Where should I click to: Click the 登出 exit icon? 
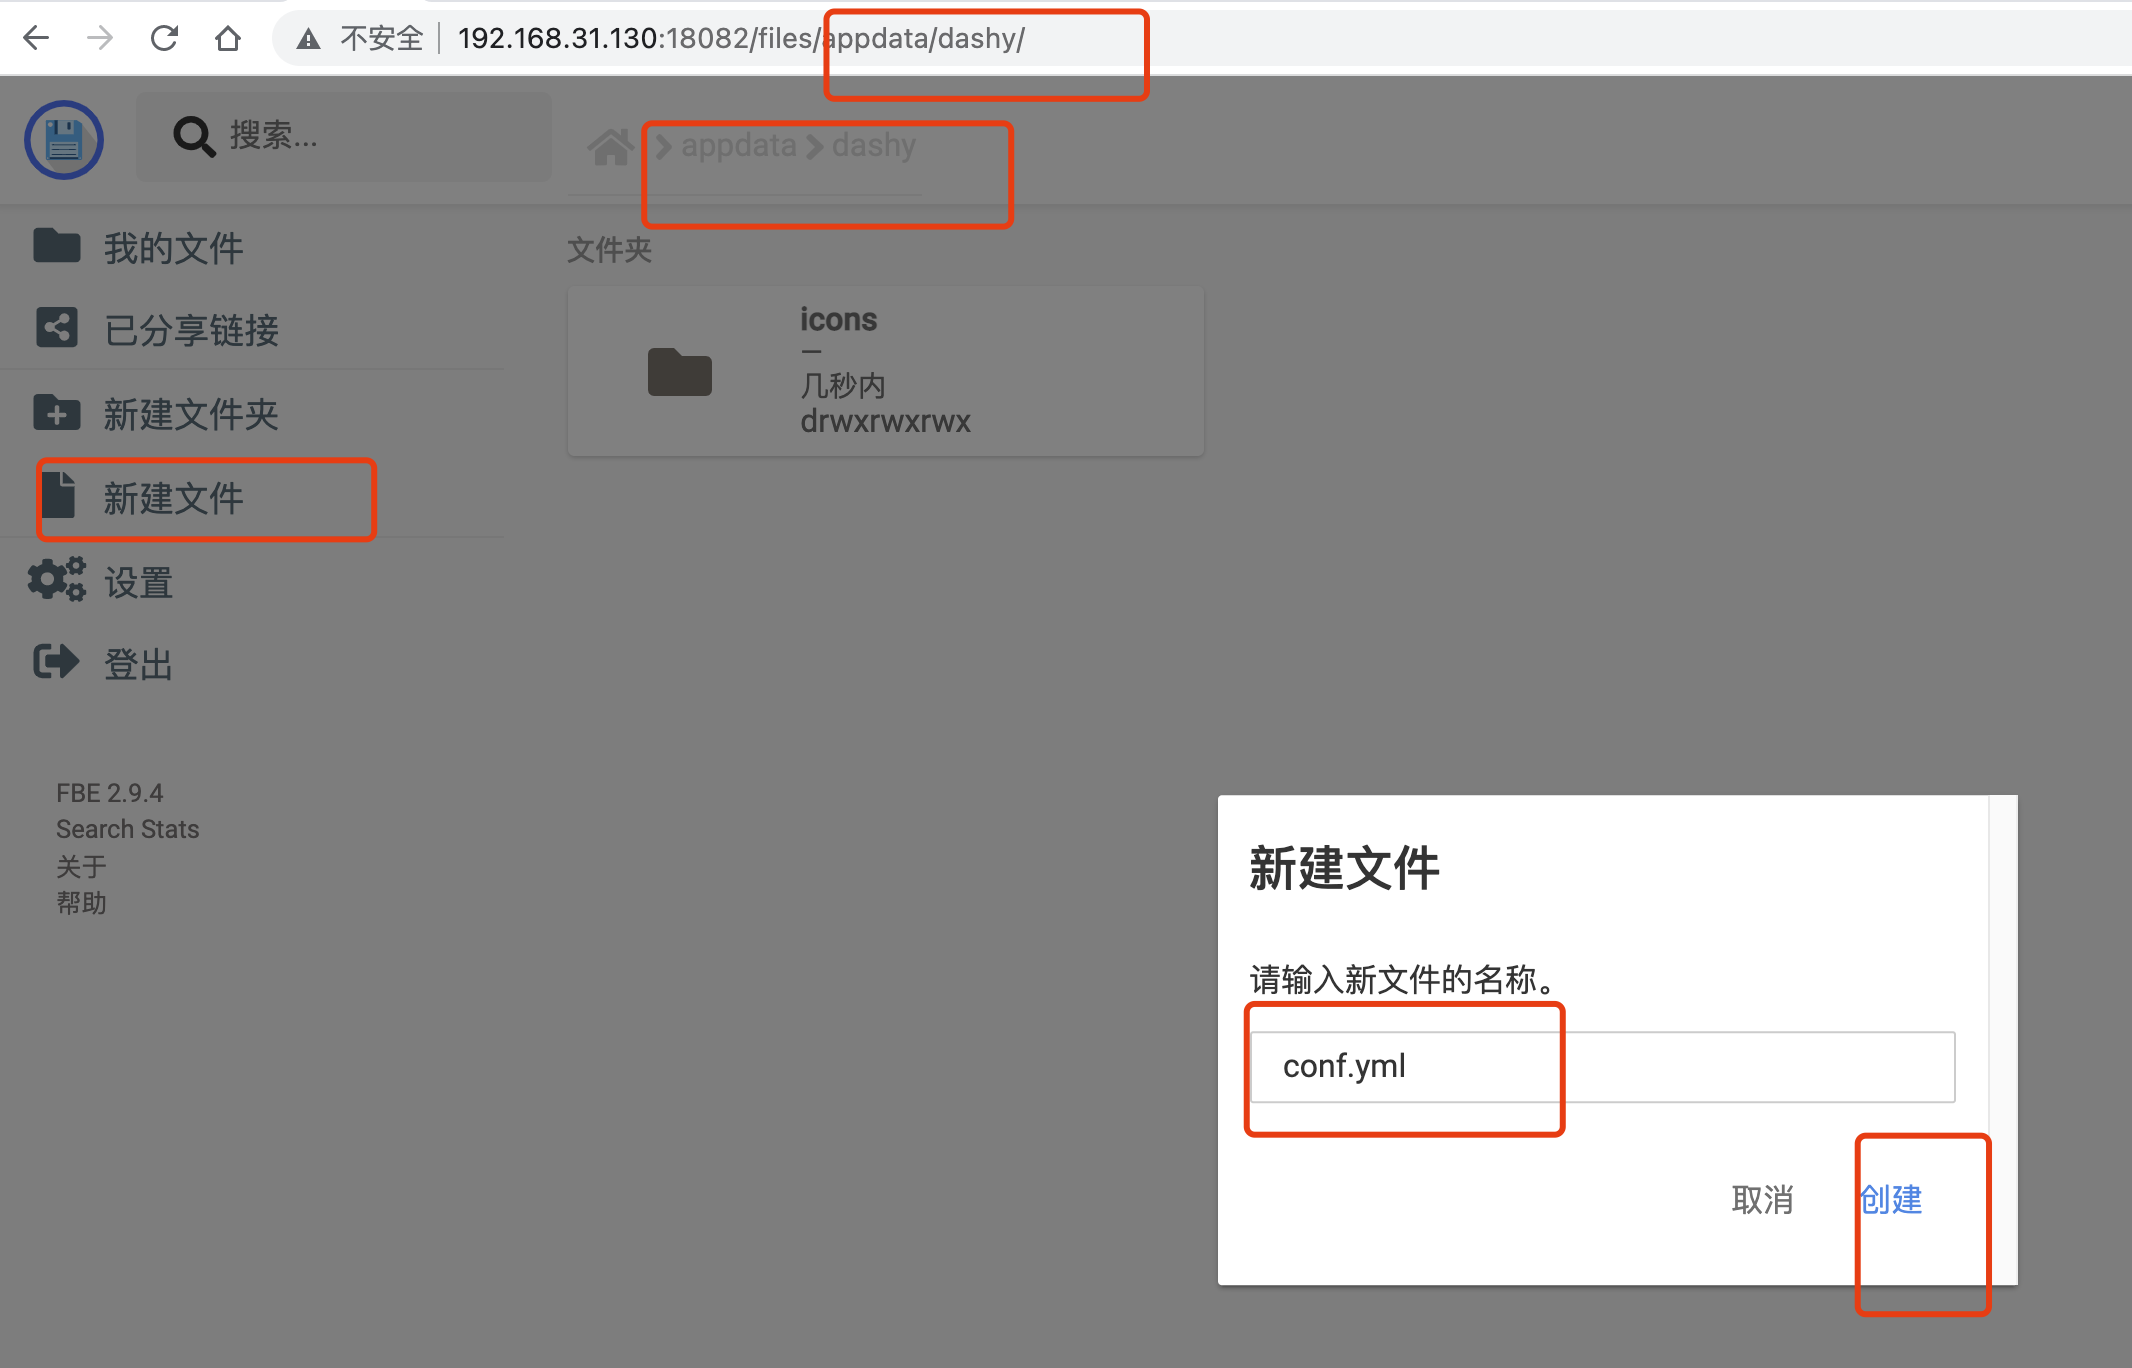(57, 662)
